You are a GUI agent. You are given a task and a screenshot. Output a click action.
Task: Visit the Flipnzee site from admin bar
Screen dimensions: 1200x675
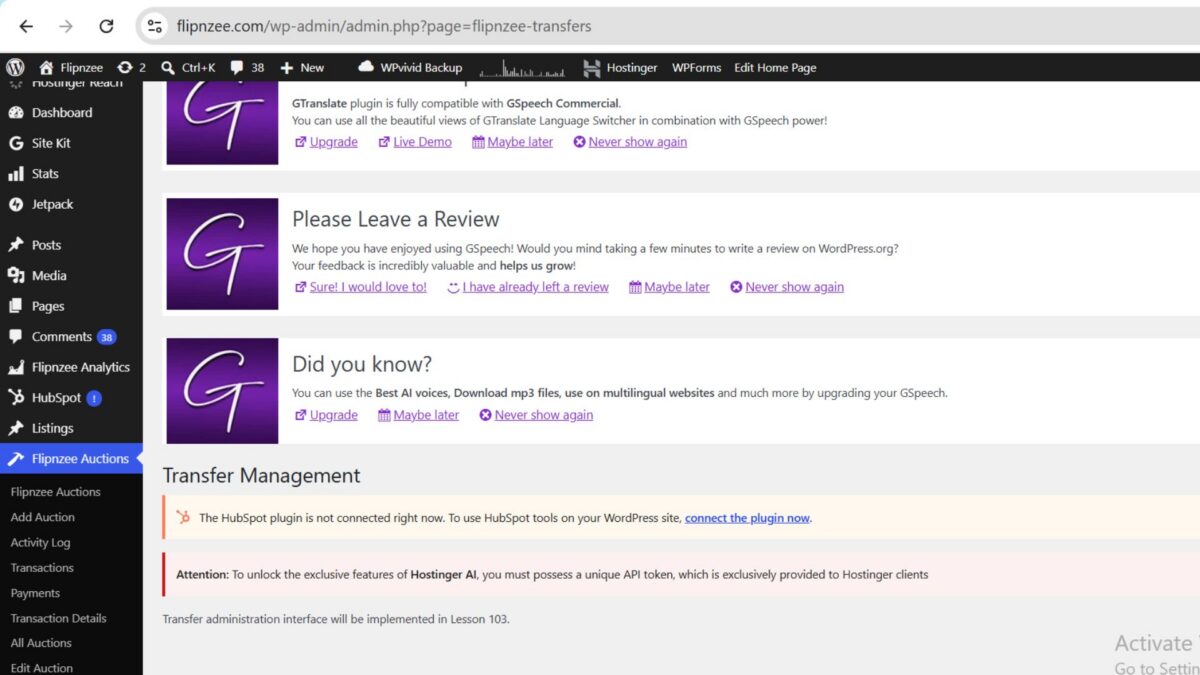pyautogui.click(x=70, y=67)
